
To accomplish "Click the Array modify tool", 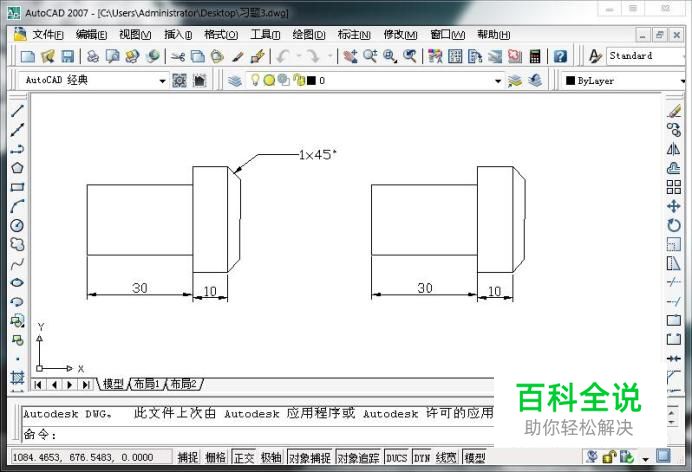I will coord(673,187).
